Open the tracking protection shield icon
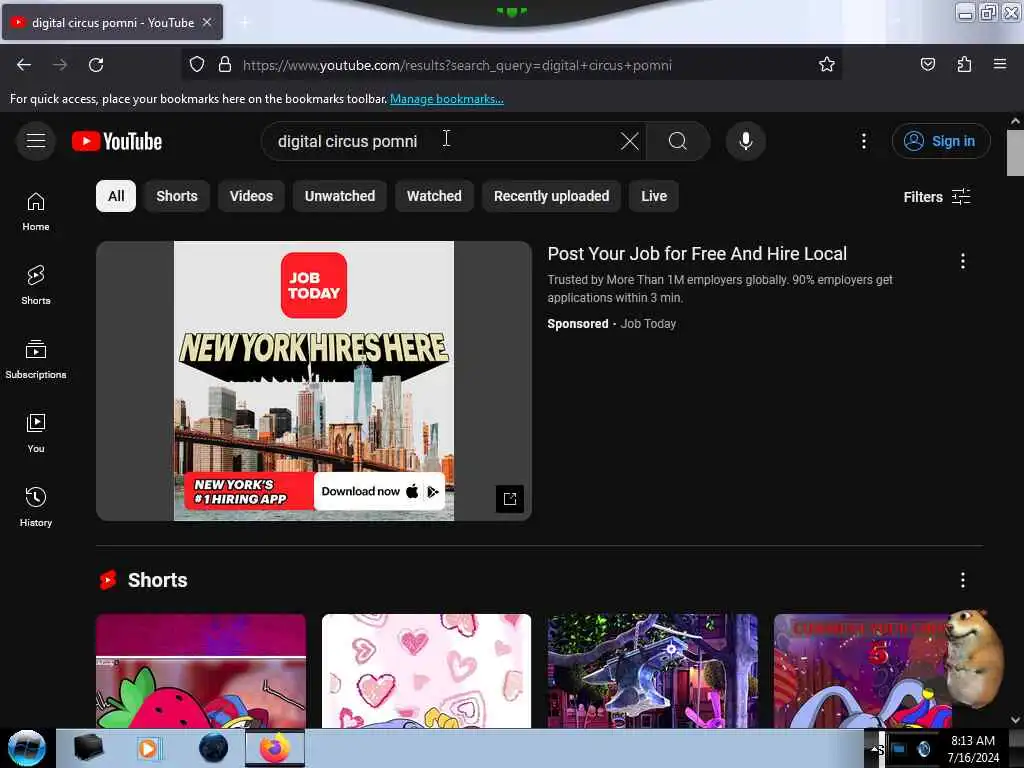1024x768 pixels. point(197,64)
